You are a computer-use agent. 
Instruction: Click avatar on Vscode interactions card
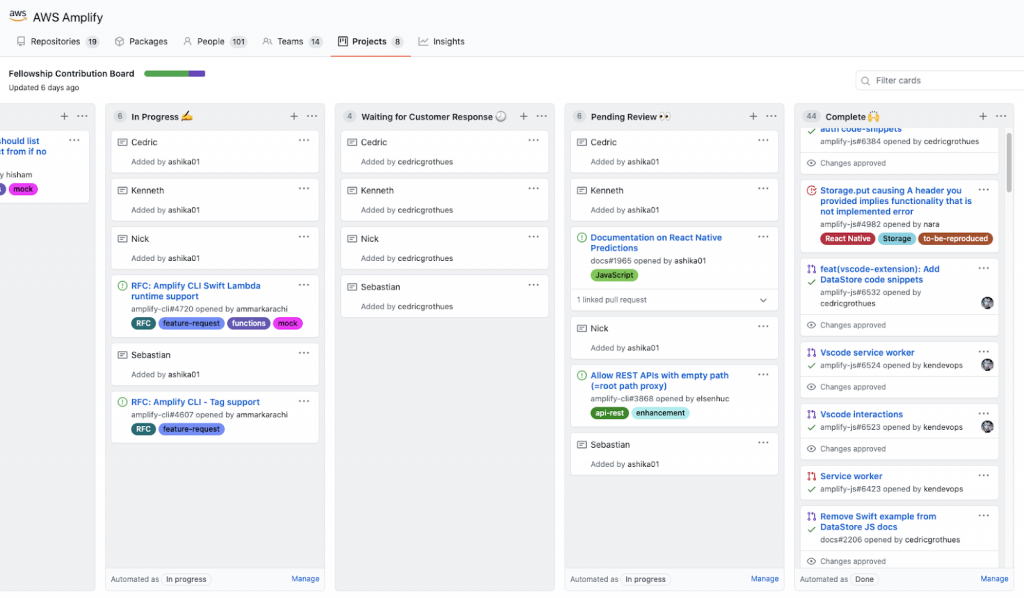(x=987, y=427)
